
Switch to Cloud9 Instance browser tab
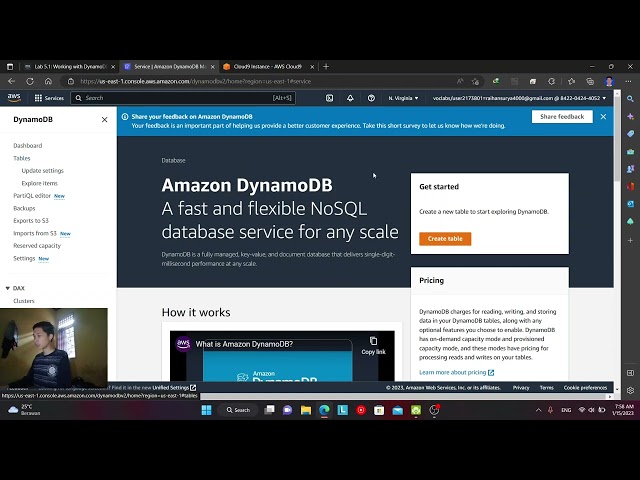(267, 67)
